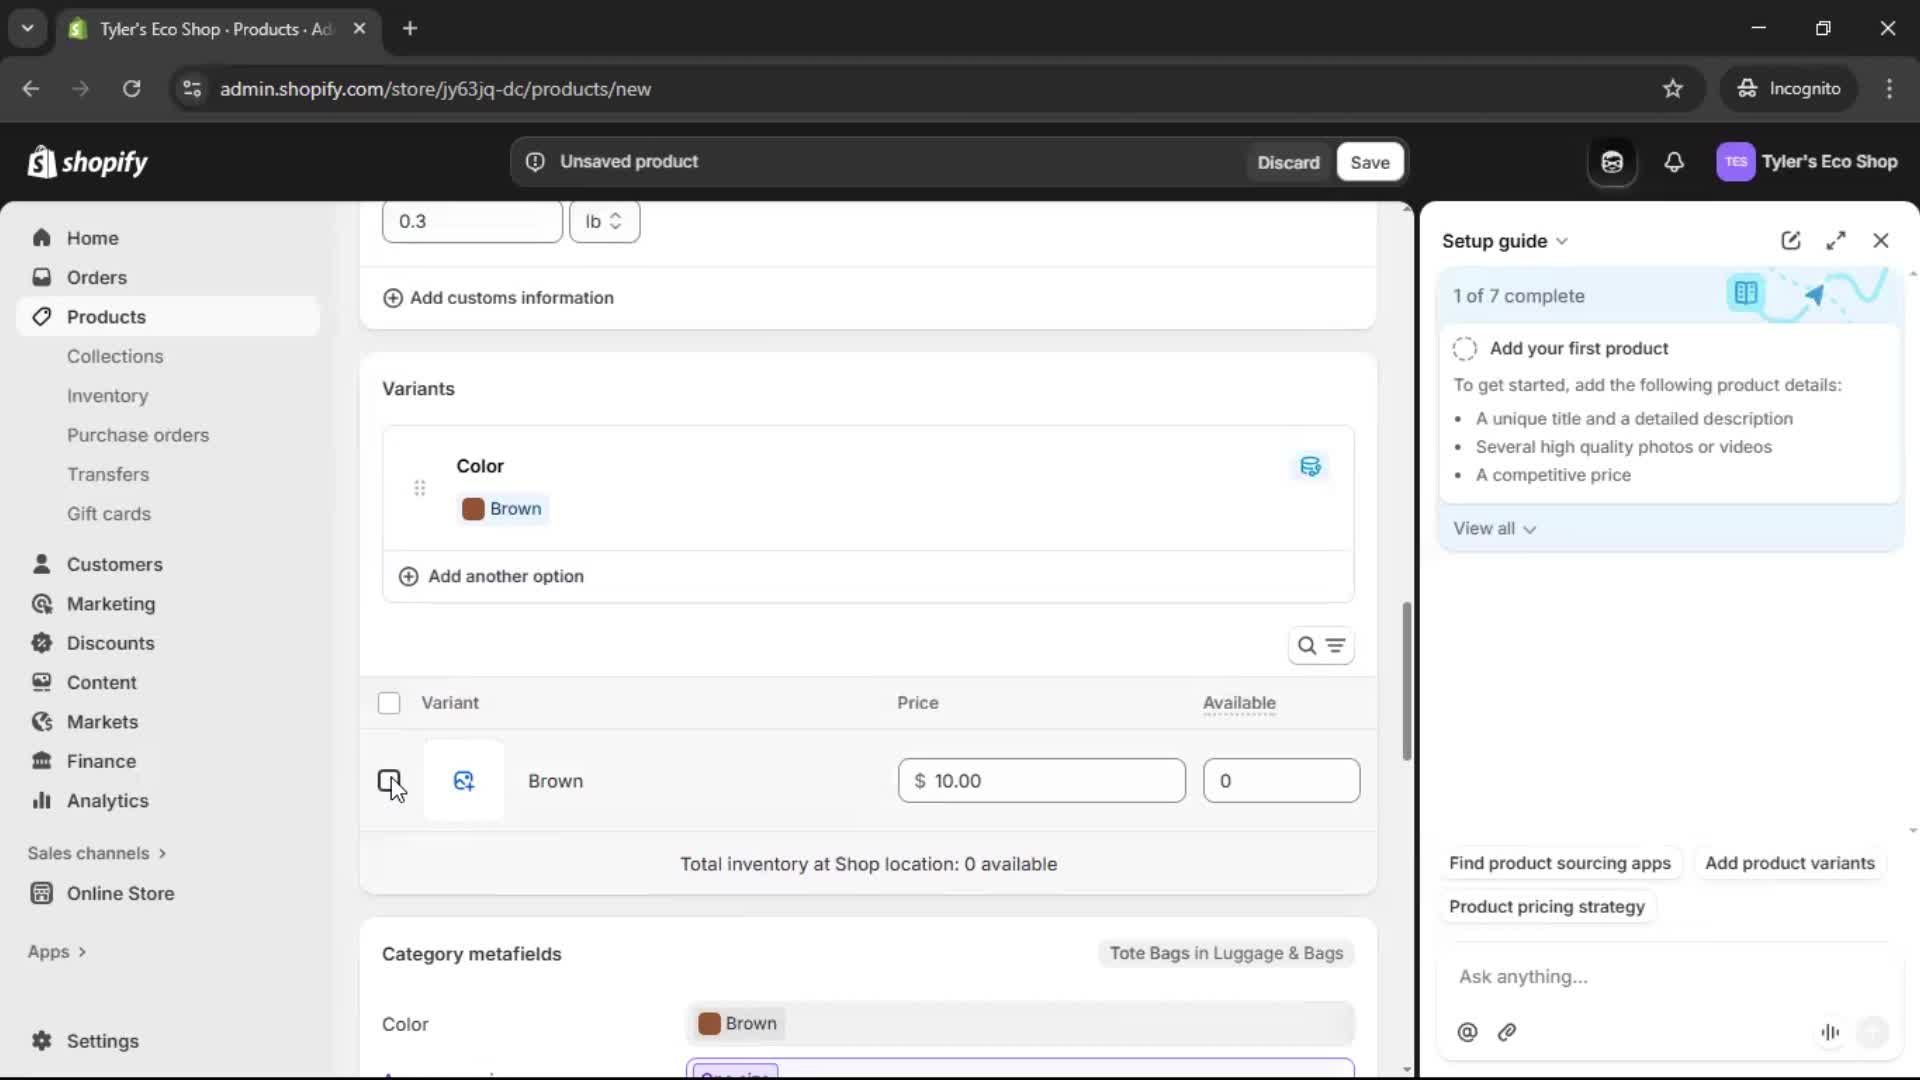Open Purchase orders in the sidebar

pyautogui.click(x=139, y=435)
